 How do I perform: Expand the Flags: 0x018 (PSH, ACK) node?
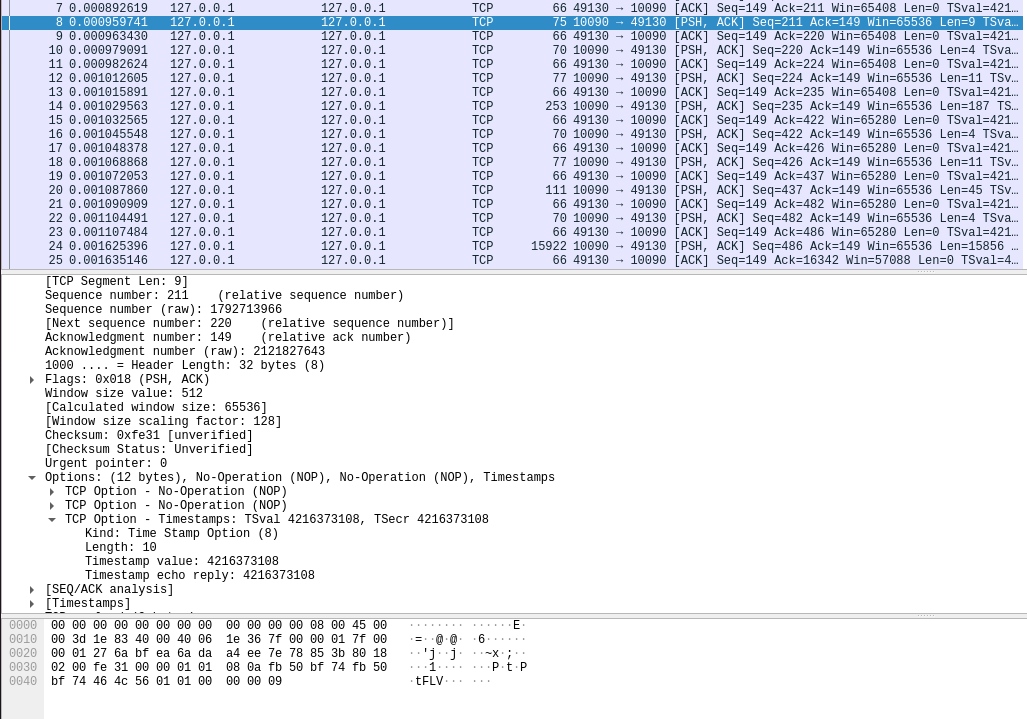click(31, 379)
